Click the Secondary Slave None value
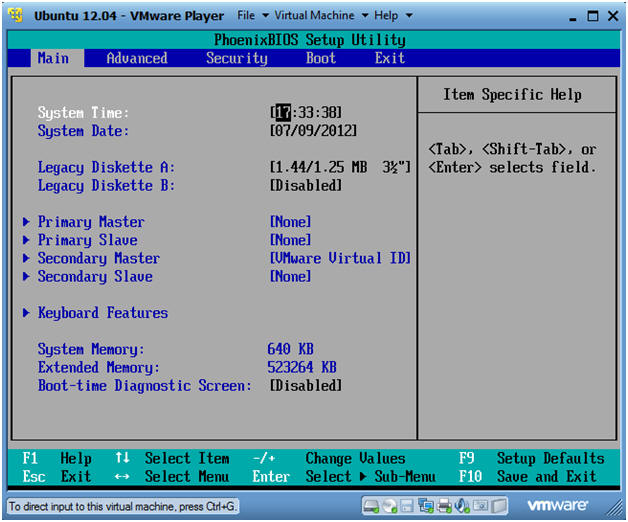Viewport: 628px width, 522px height. [x=290, y=276]
